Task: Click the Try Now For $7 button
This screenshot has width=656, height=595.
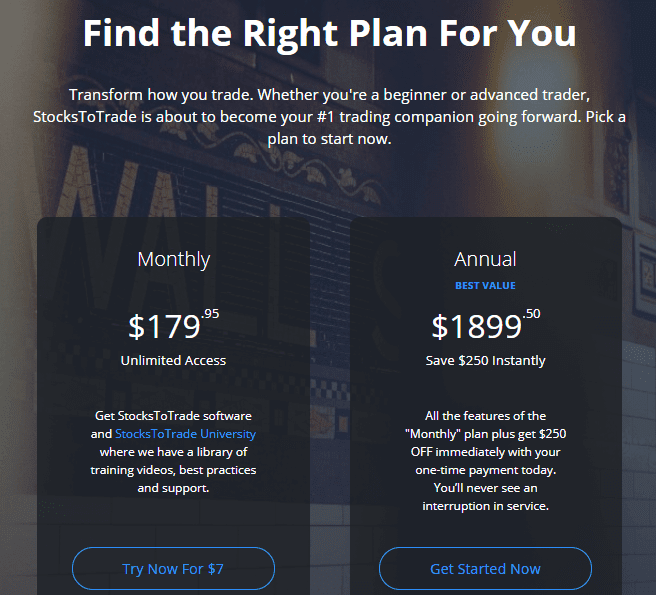Action: click(173, 568)
